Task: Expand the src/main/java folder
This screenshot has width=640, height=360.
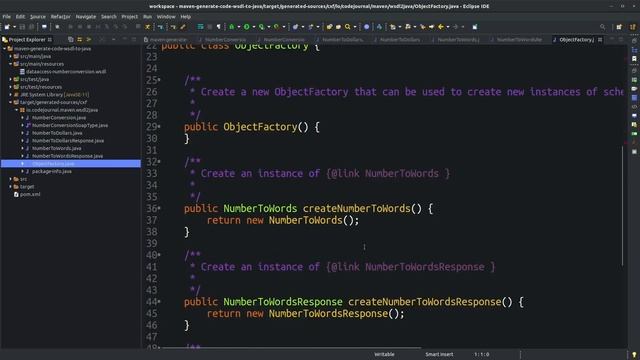Action: tap(11, 56)
